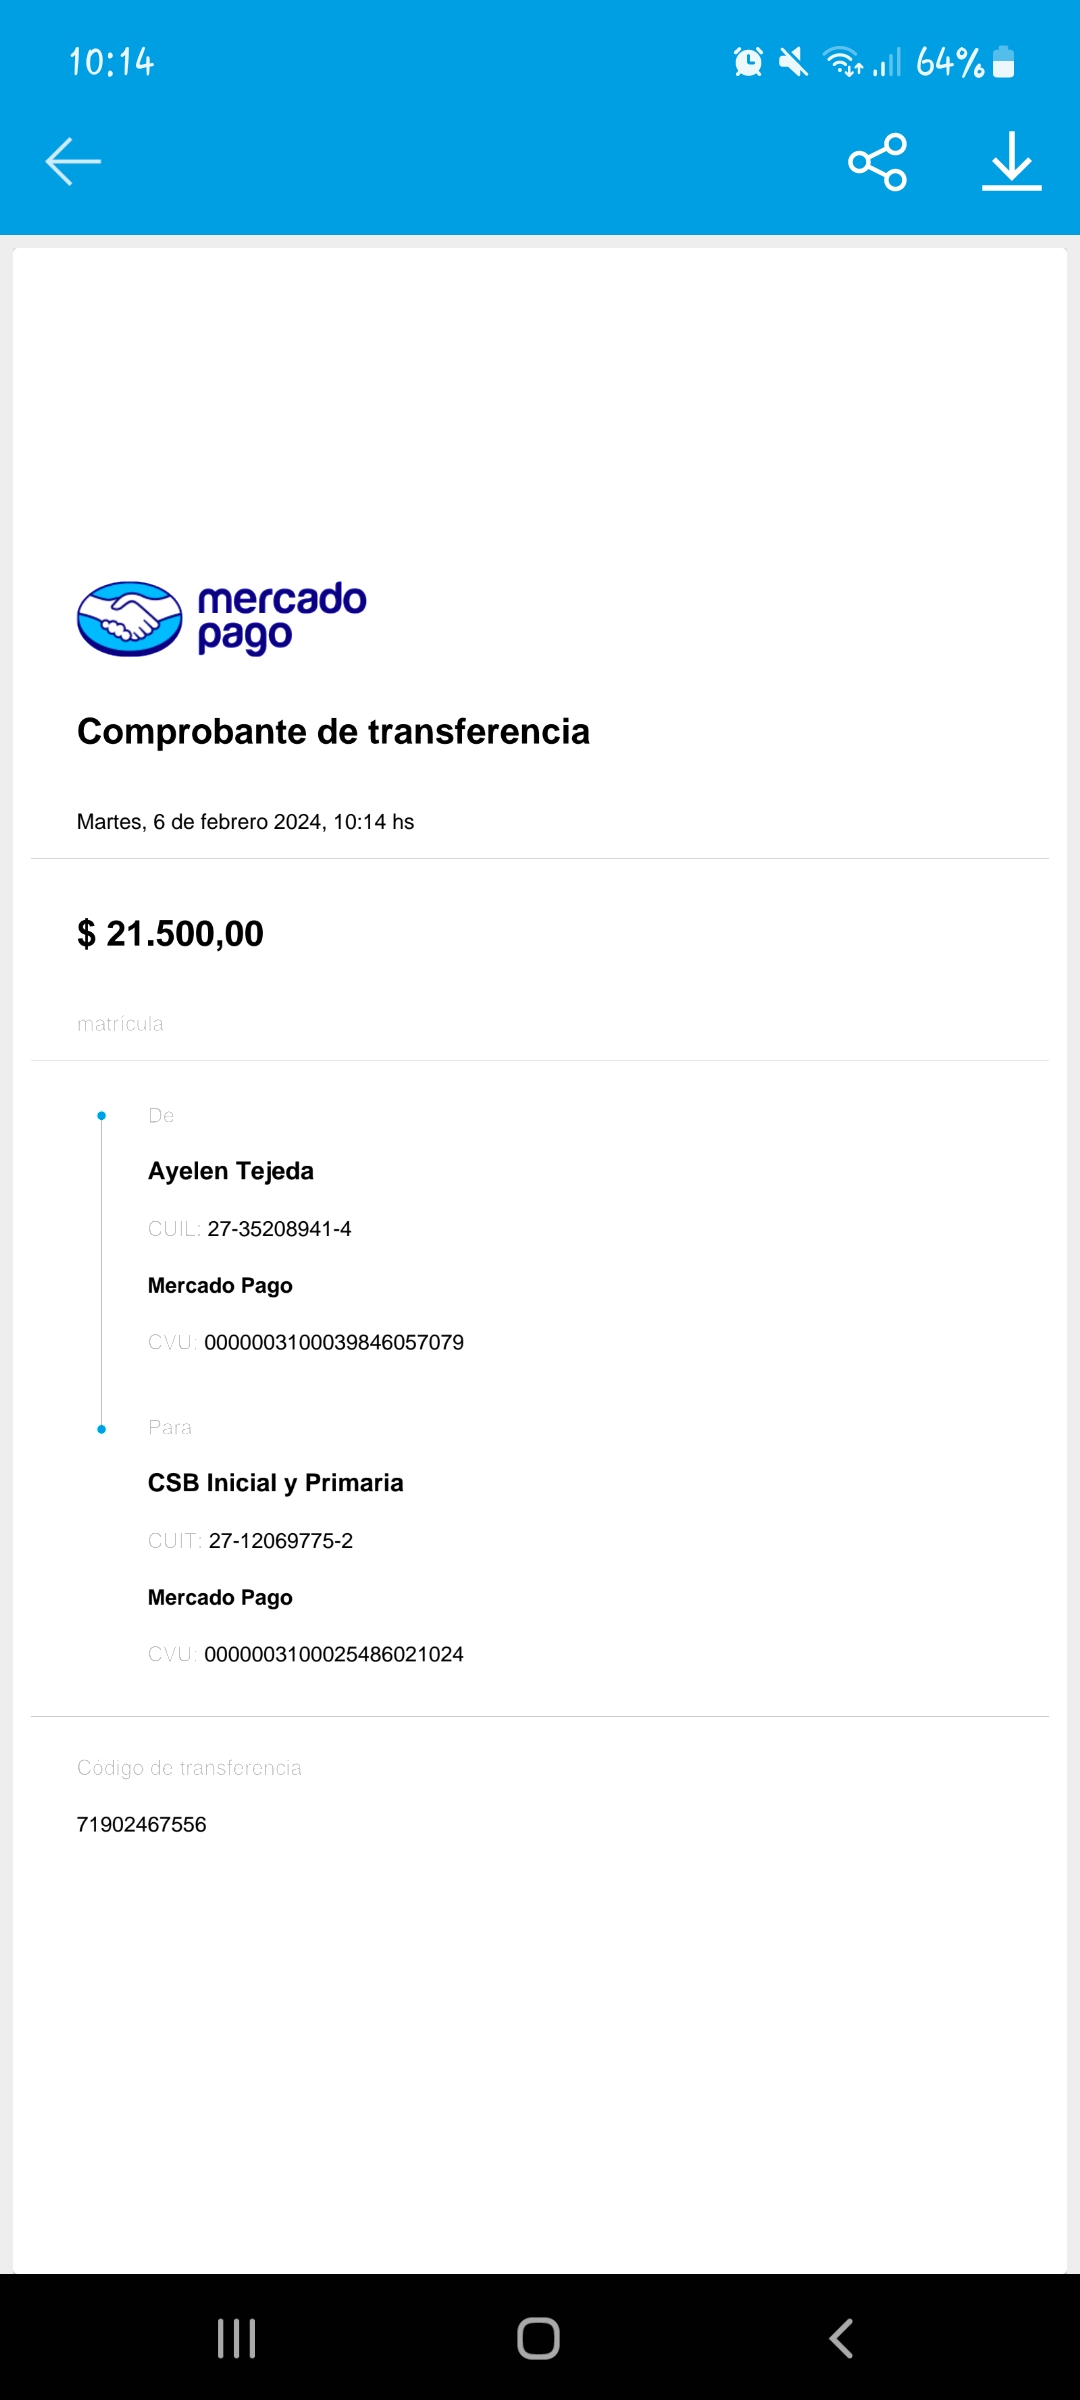The height and width of the screenshot is (2400, 1080).
Task: Tap the Comprobante de transferencia heading
Action: pyautogui.click(x=334, y=732)
